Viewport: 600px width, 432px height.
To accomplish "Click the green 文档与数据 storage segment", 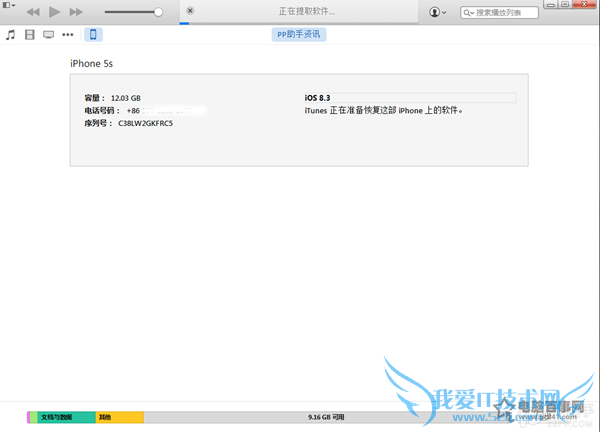I will coord(66,417).
